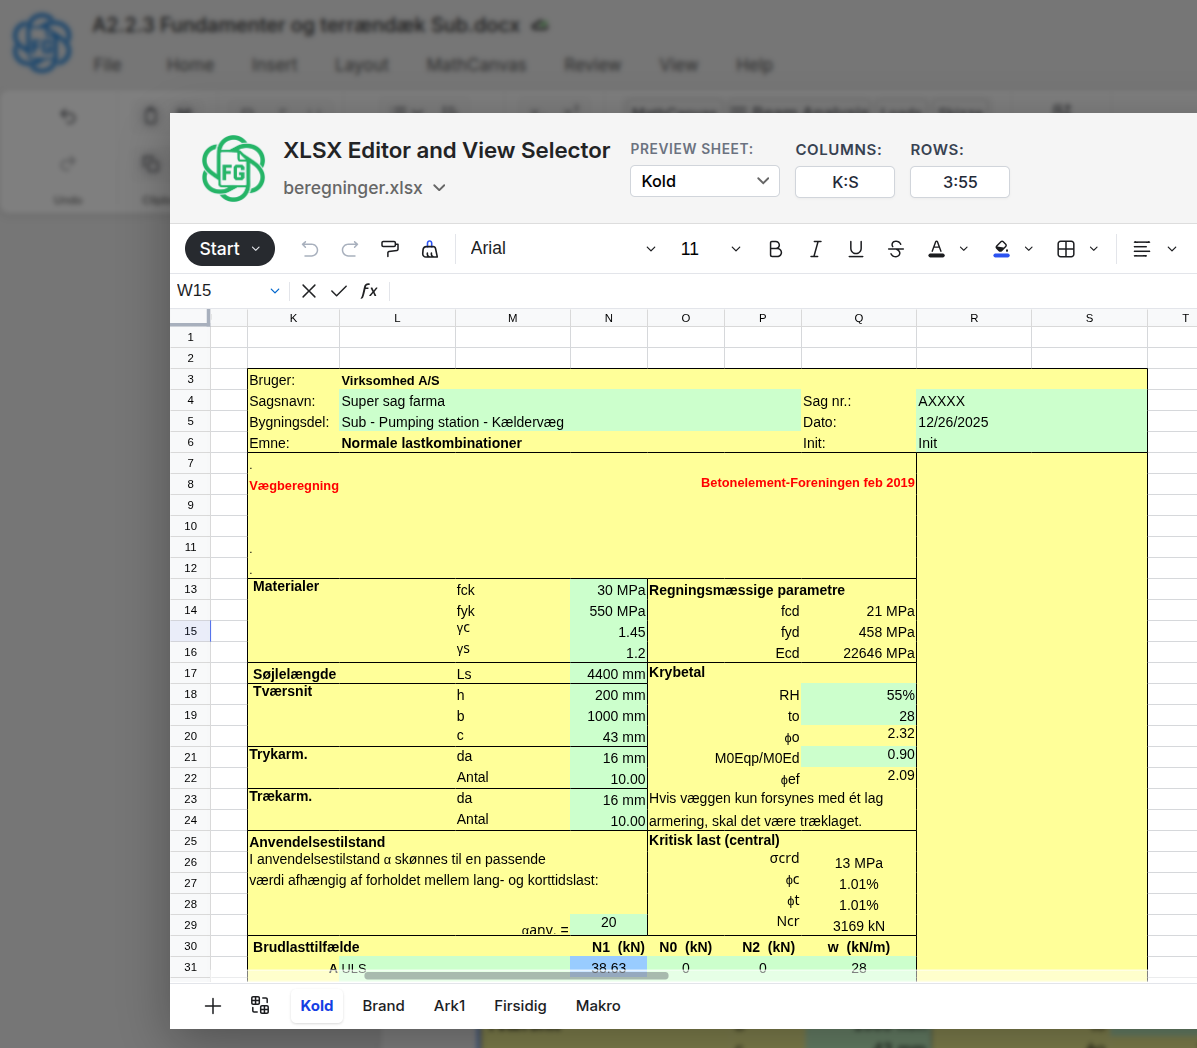Screen dimensions: 1197x1048
Task: Toggle strikethrough formatting
Action: tap(895, 248)
